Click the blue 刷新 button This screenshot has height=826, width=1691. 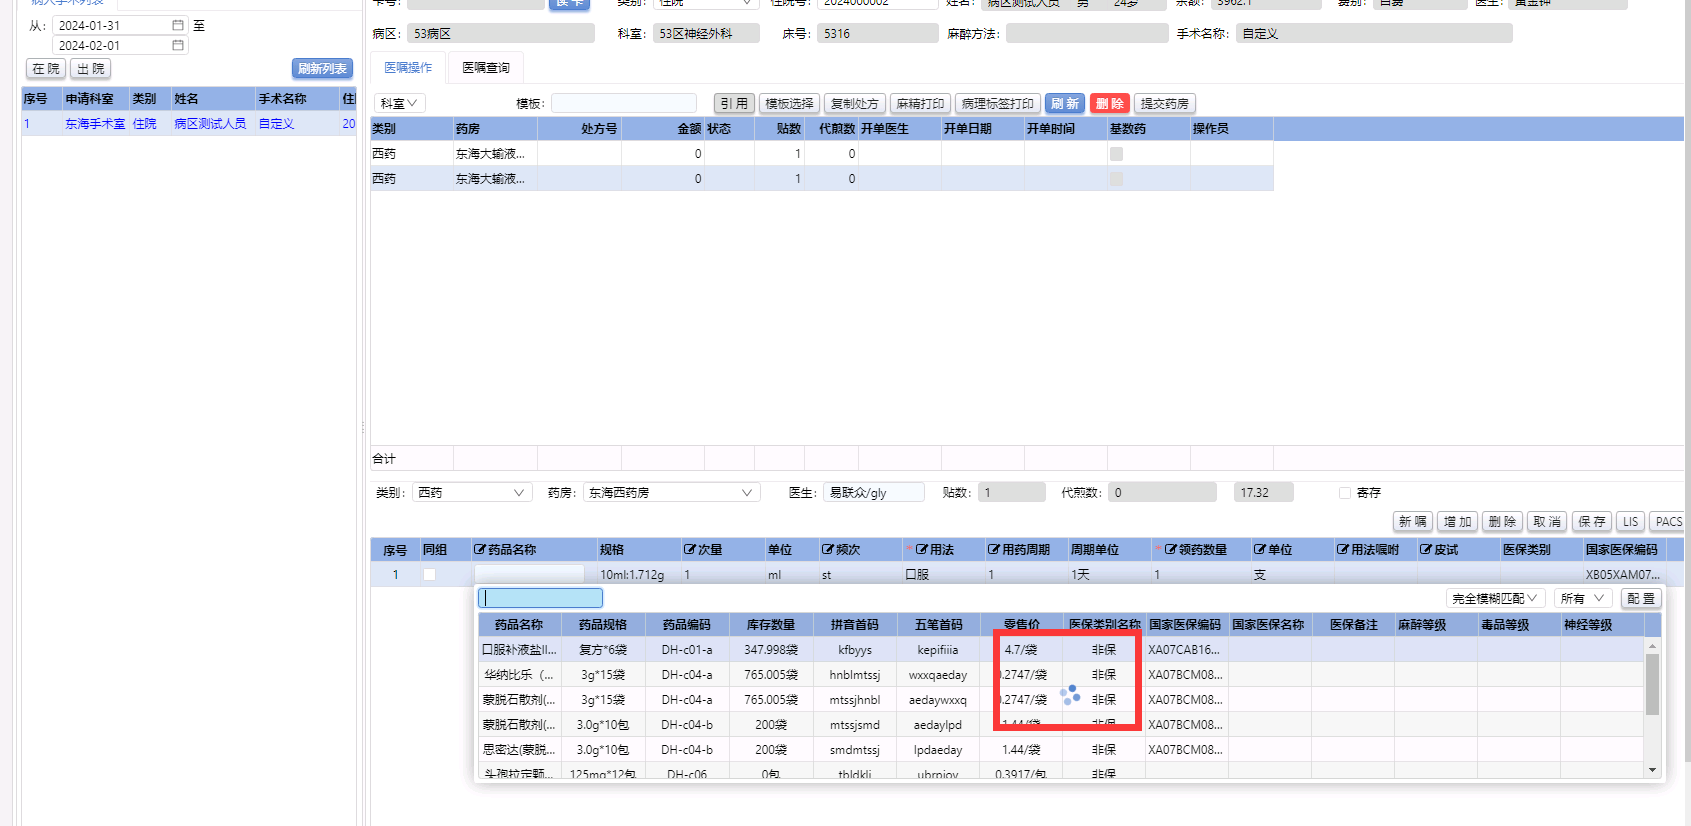coord(1064,104)
